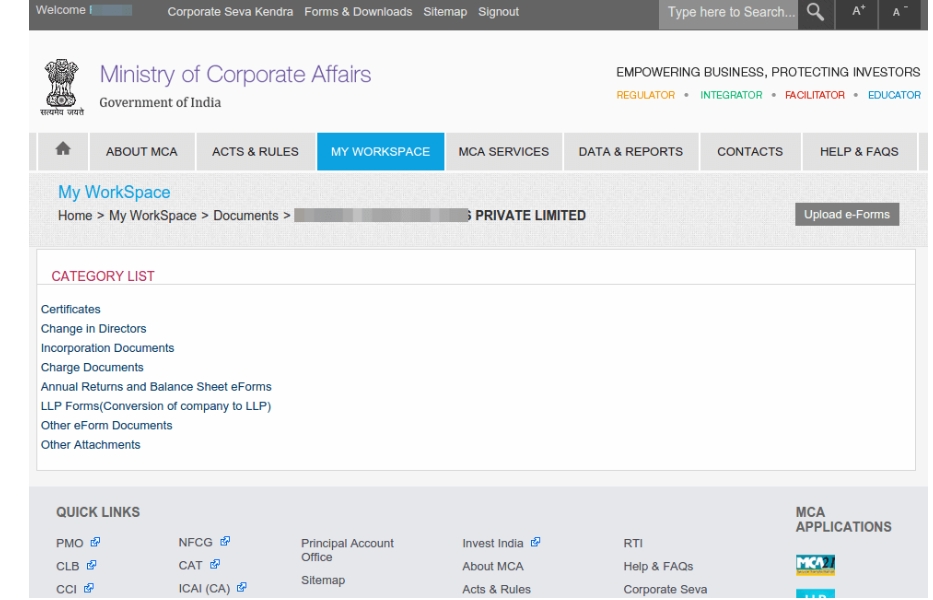The width and height of the screenshot is (933, 600).
Task: Click the REGULATOR tagline text
Action: coord(646,95)
